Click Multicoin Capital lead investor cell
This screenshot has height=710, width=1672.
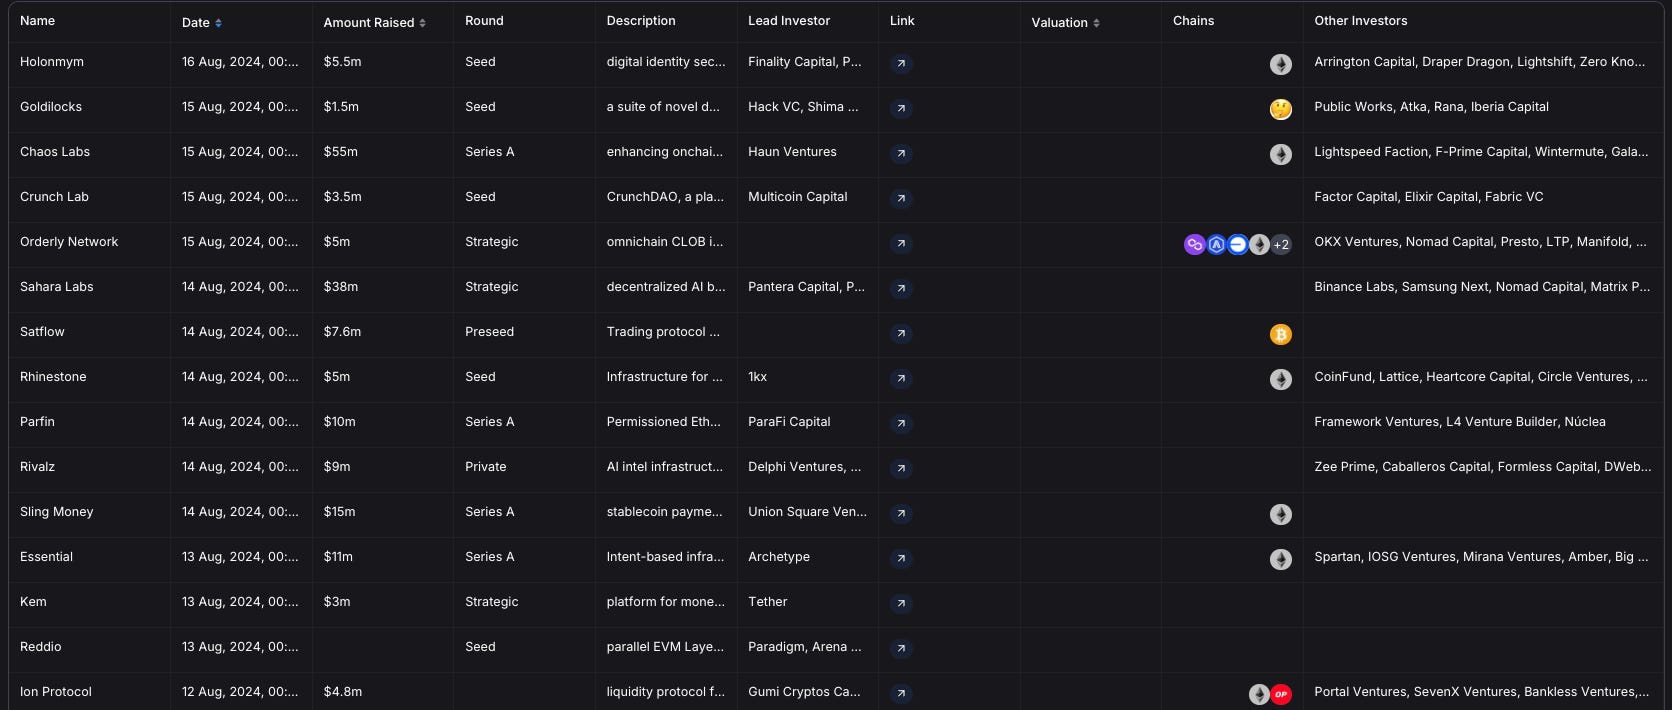click(798, 197)
